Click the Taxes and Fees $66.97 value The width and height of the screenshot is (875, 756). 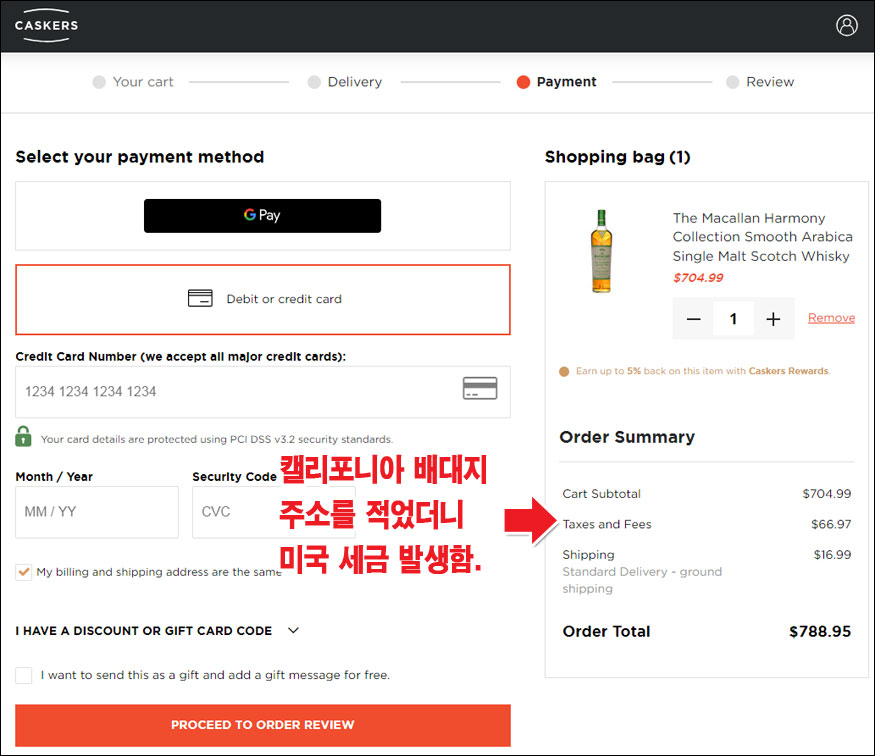pyautogui.click(x=831, y=524)
